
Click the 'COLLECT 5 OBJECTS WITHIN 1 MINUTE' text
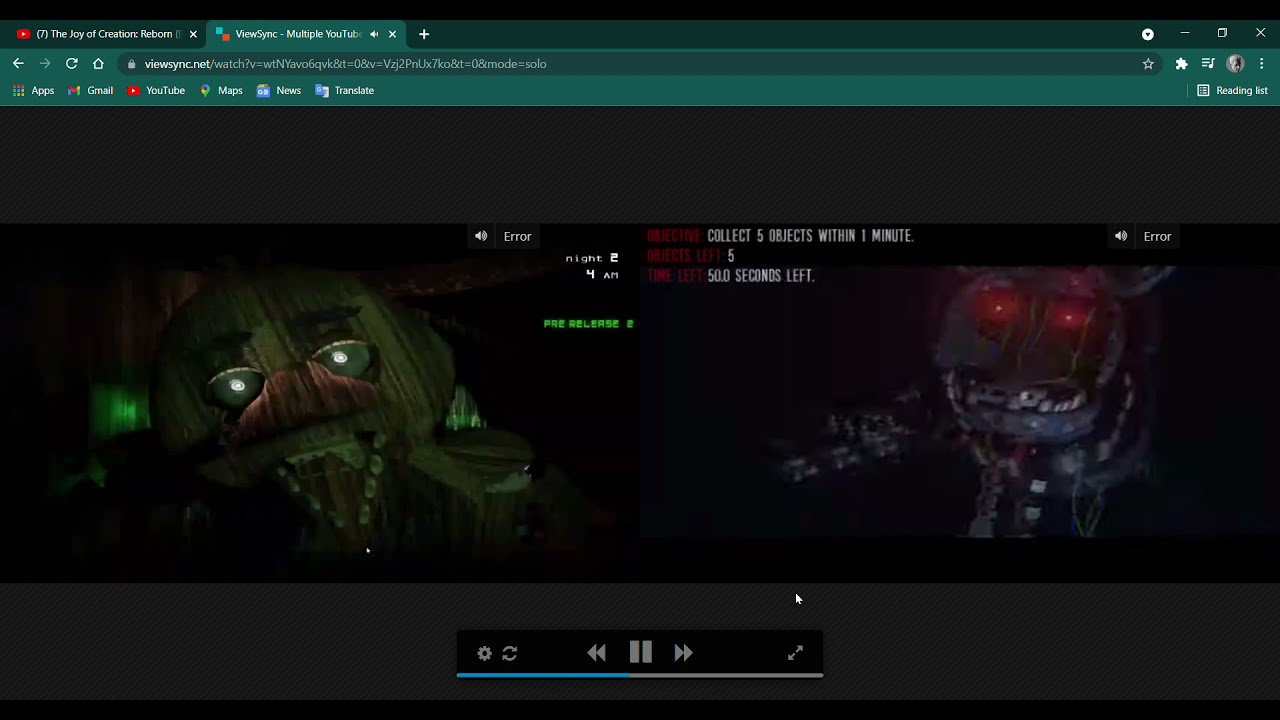tap(810, 236)
